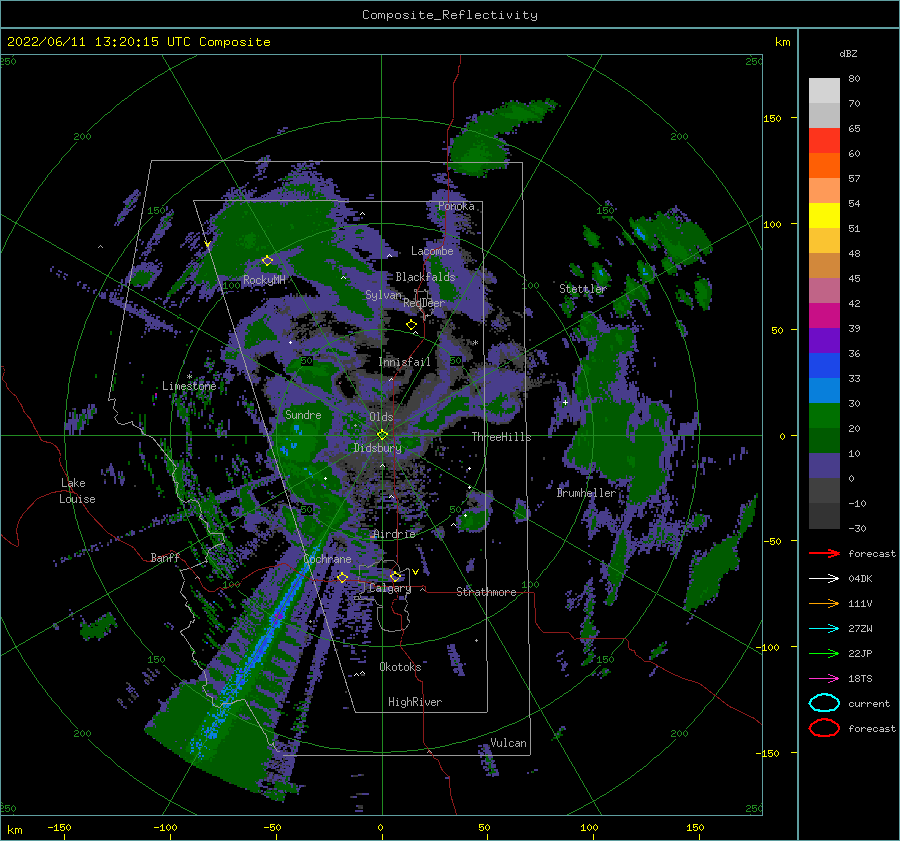Click the Lake Louise label
Screen dimensions: 900x841
tap(77, 491)
